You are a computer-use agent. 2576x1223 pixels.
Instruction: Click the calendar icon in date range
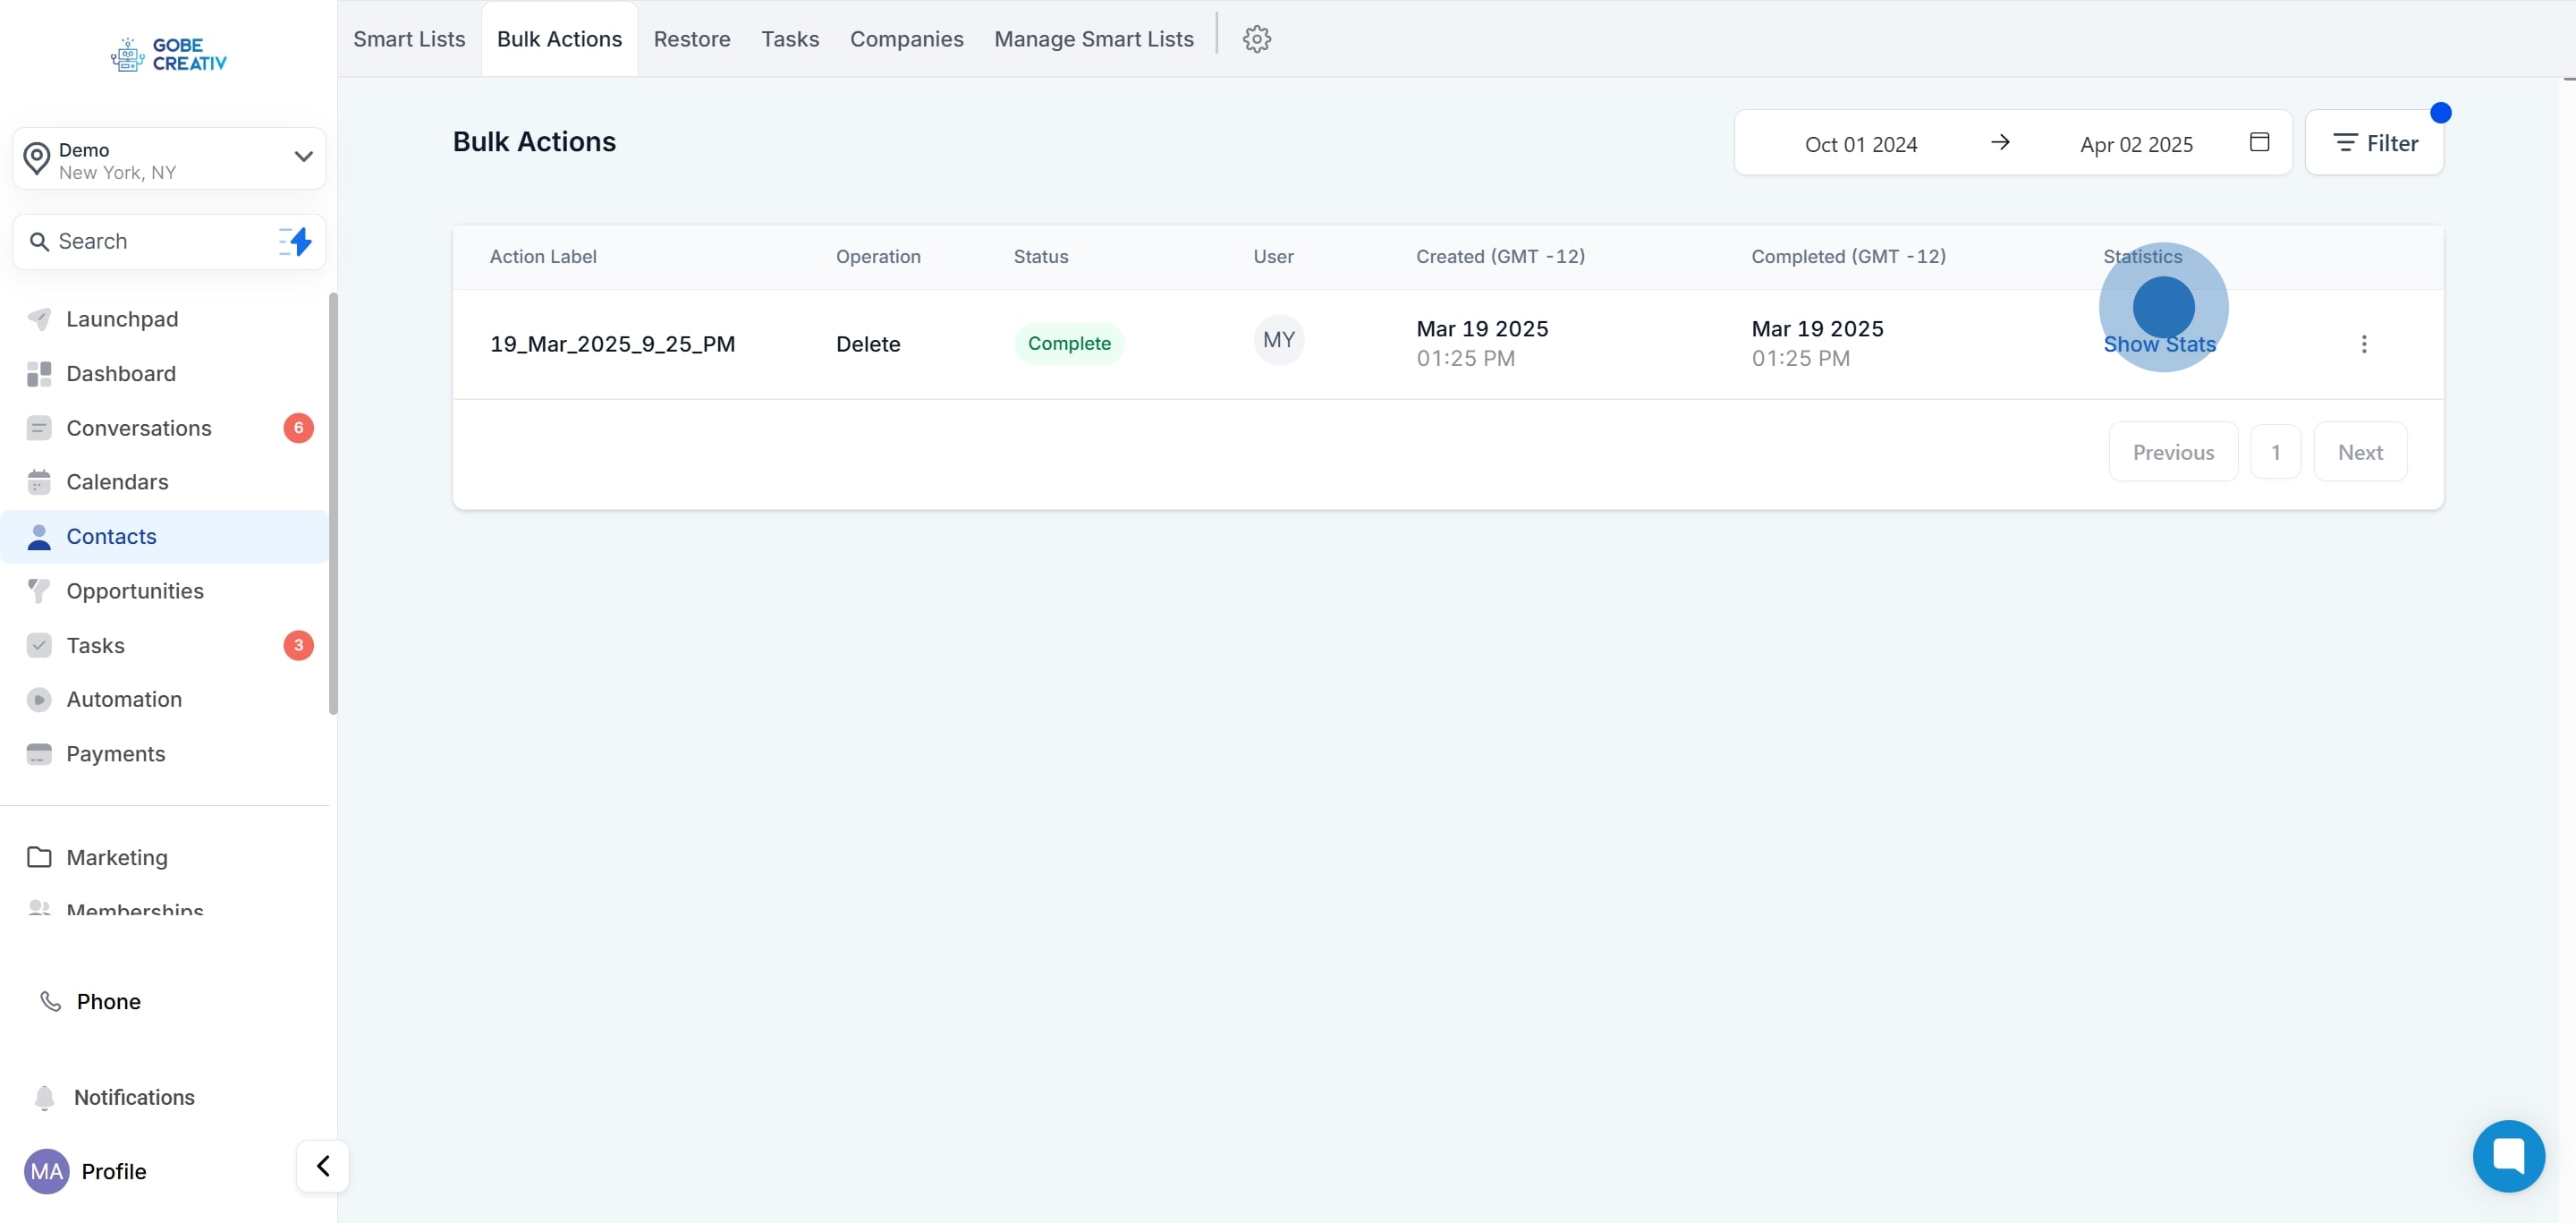[x=2258, y=142]
